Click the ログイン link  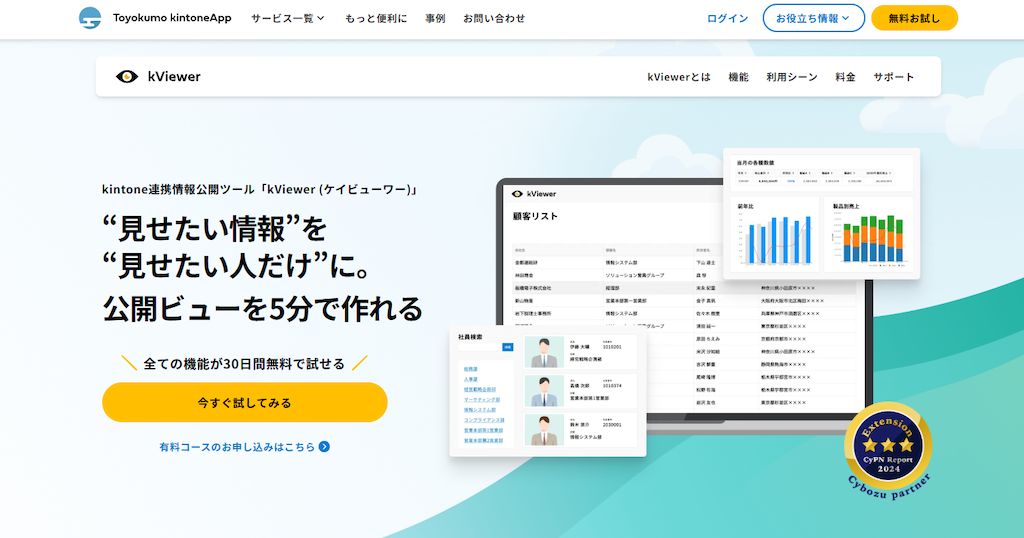tap(728, 18)
